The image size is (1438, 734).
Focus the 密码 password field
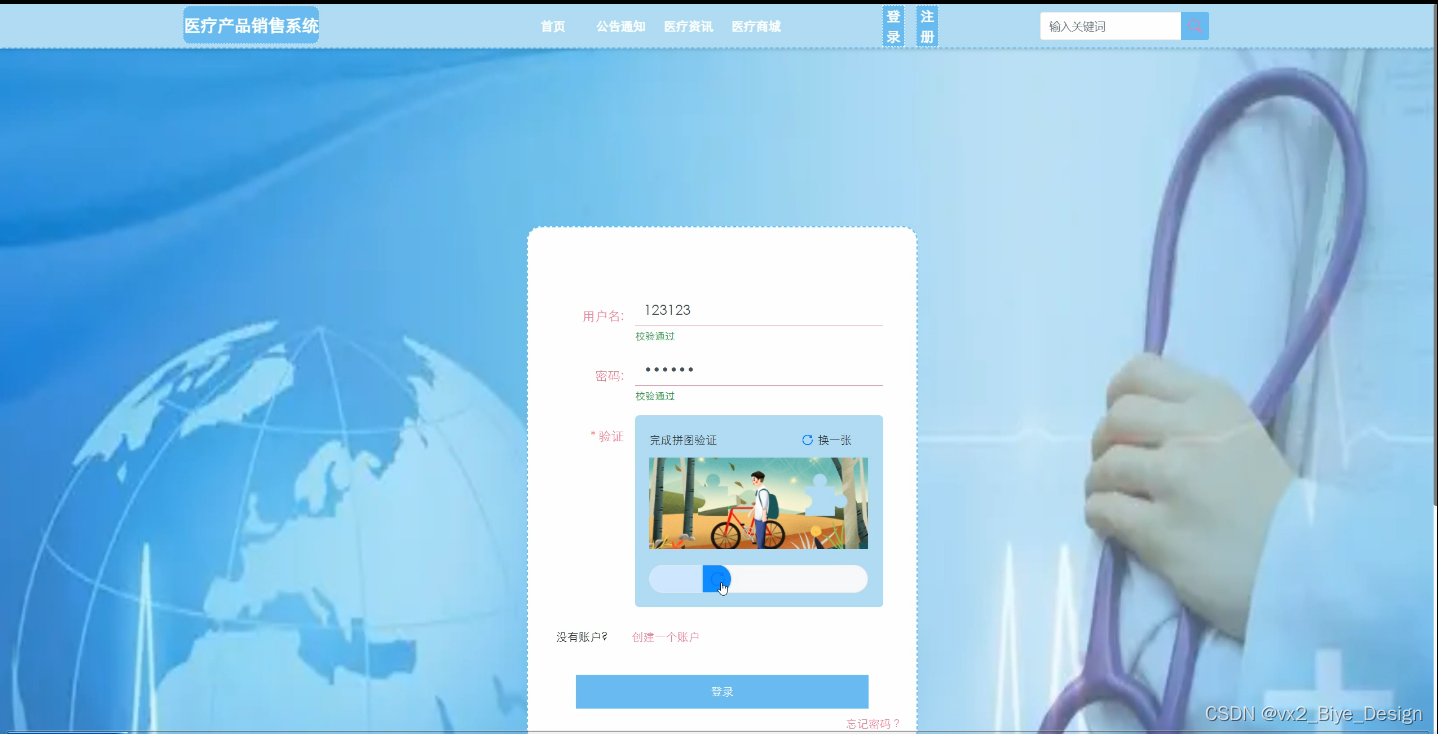coord(759,371)
